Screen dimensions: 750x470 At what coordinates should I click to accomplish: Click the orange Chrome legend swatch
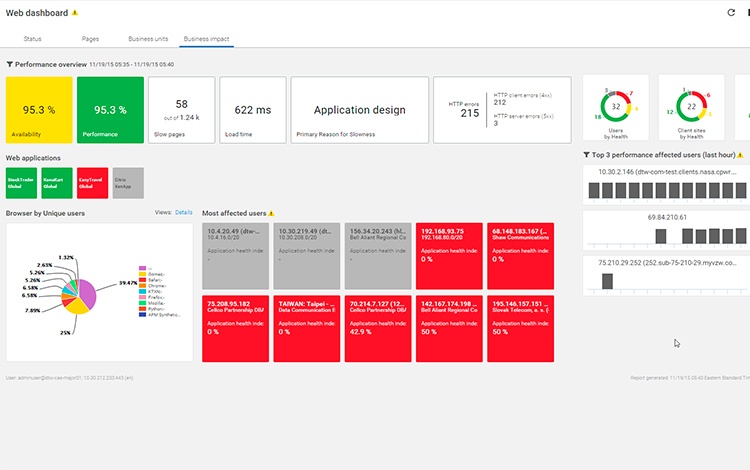pos(142,285)
